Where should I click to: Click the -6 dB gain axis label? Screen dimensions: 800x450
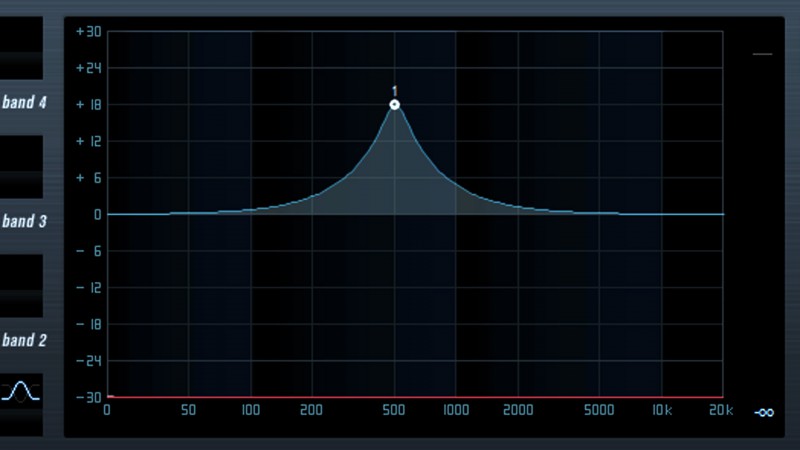pyautogui.click(x=88, y=252)
